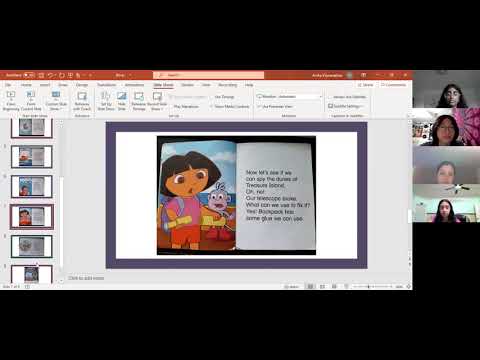
Task: Click the Notes button in status bar
Action: (291, 287)
